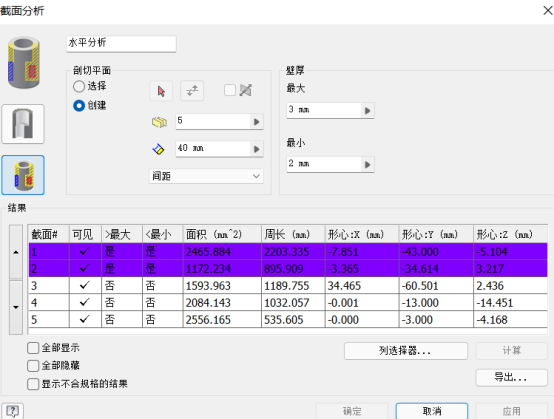Expand arrow of the 最小 2 mm field

[367, 165]
